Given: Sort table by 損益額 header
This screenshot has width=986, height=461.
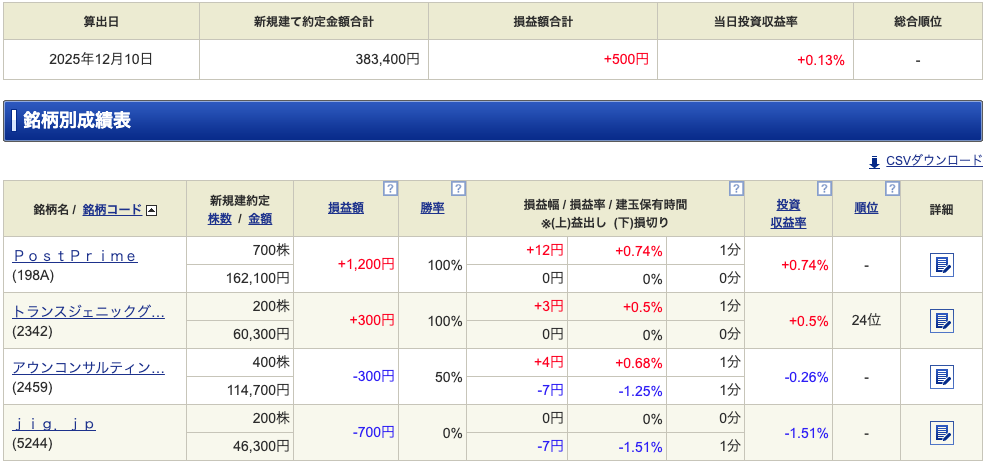Looking at the screenshot, I should coord(345,209).
